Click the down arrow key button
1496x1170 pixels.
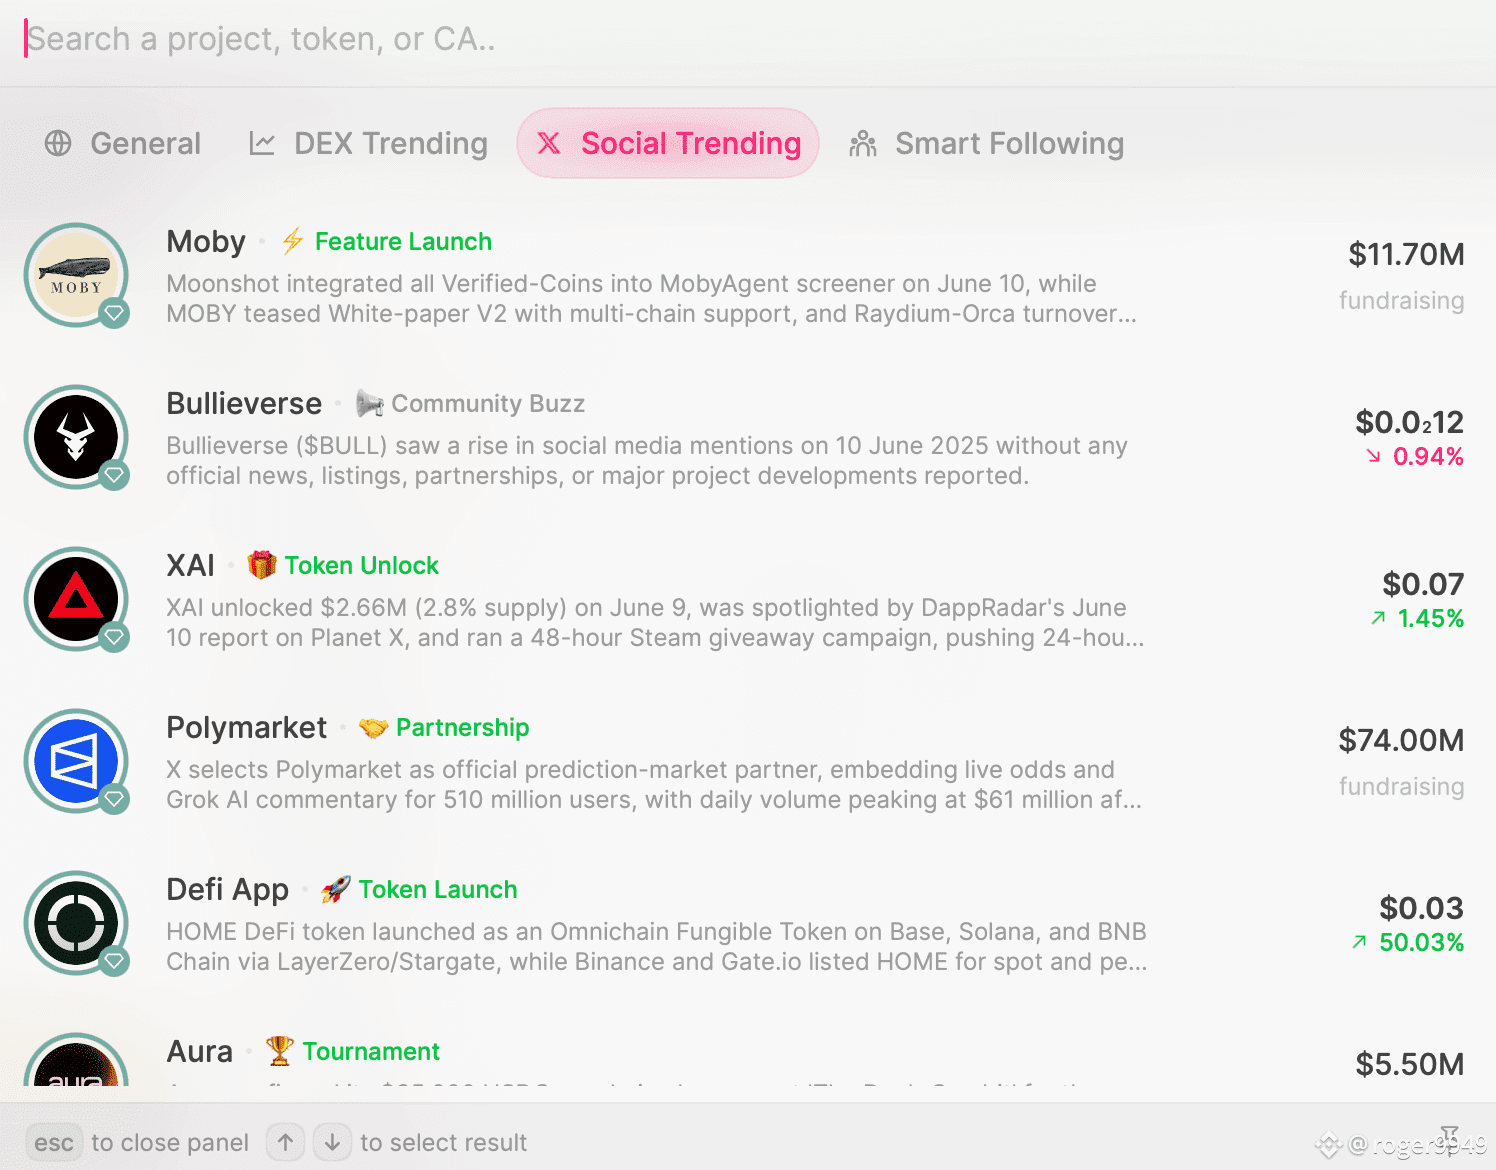coord(332,1142)
